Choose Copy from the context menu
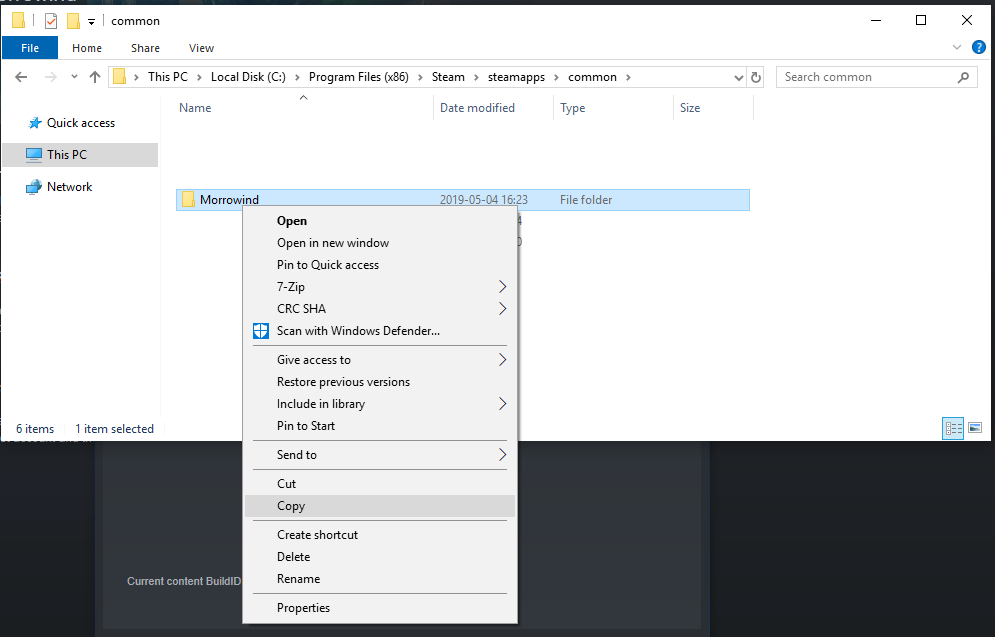 click(x=379, y=506)
